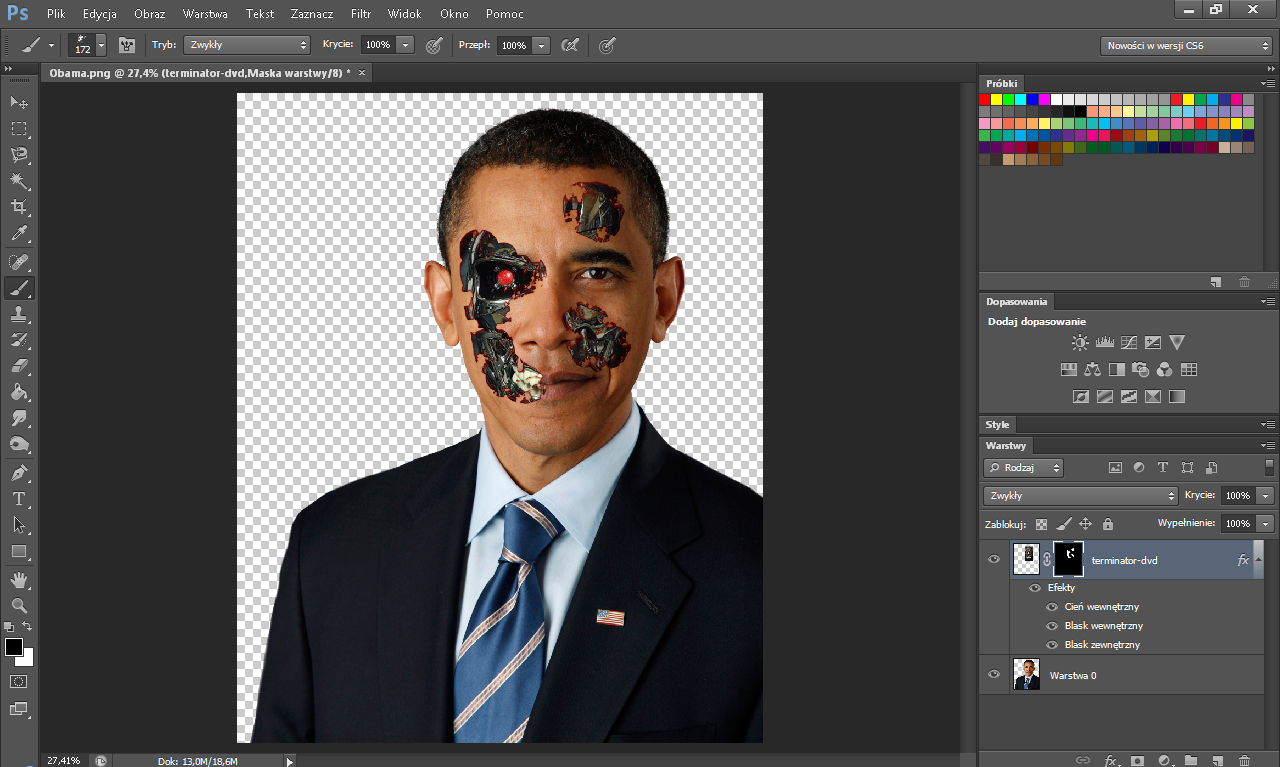Click the foreground color swatch

[14, 647]
